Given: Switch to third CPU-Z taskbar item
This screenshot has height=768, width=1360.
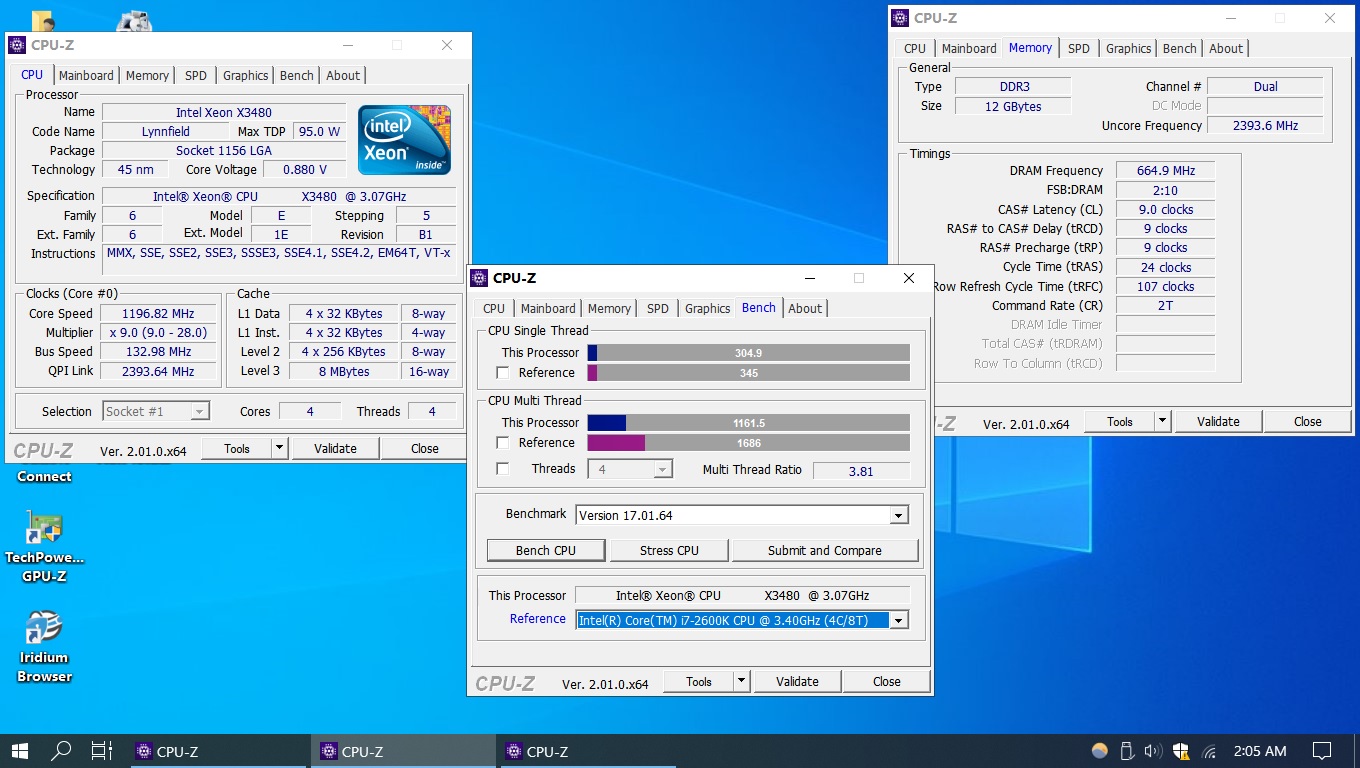Looking at the screenshot, I should [588, 752].
